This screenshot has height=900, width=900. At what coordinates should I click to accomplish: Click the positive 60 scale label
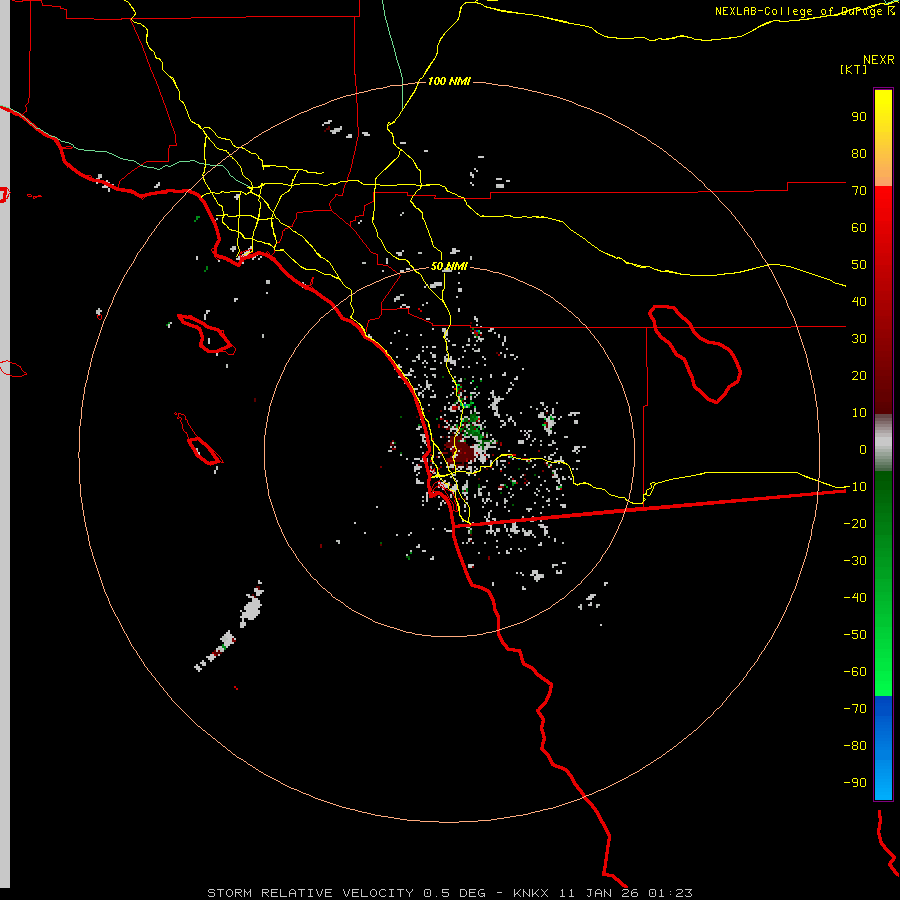[859, 227]
